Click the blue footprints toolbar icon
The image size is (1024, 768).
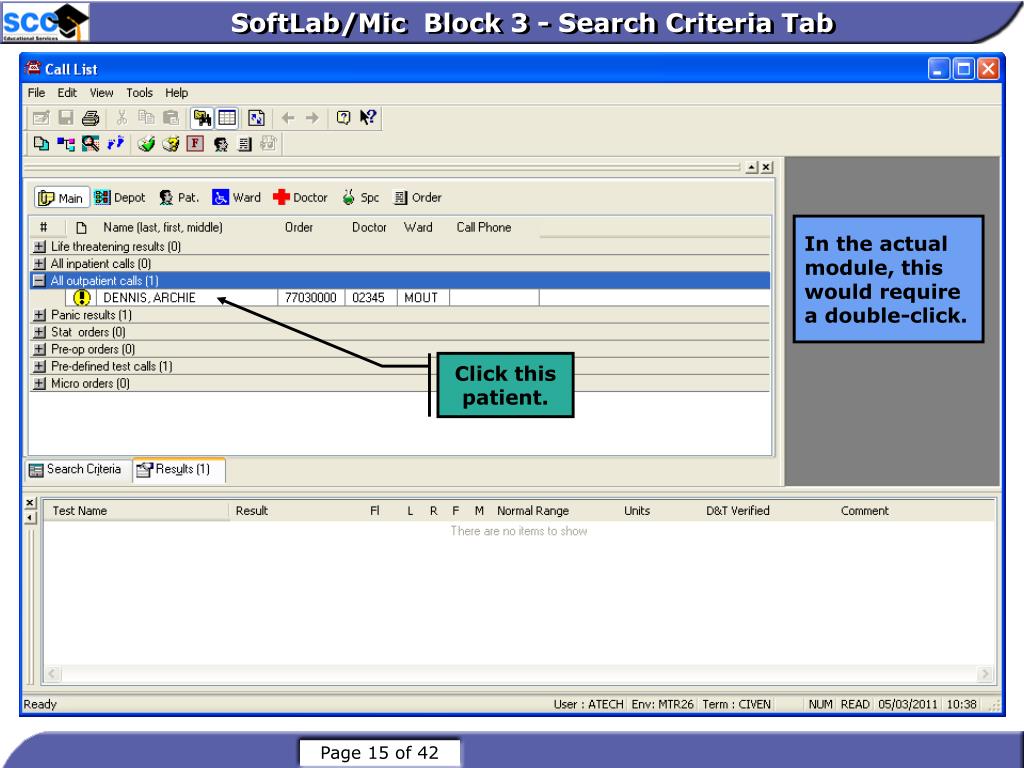(115, 144)
